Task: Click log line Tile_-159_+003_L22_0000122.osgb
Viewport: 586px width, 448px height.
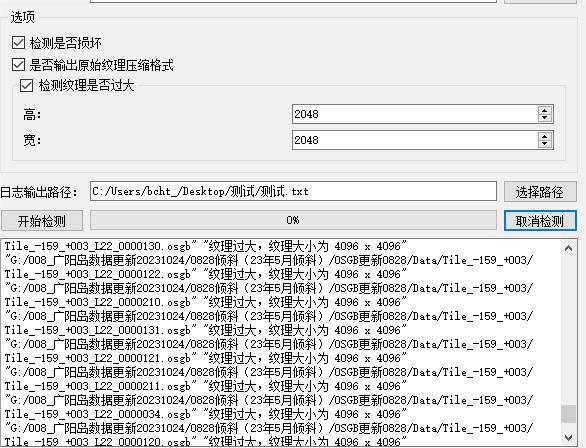Action: pos(206,274)
